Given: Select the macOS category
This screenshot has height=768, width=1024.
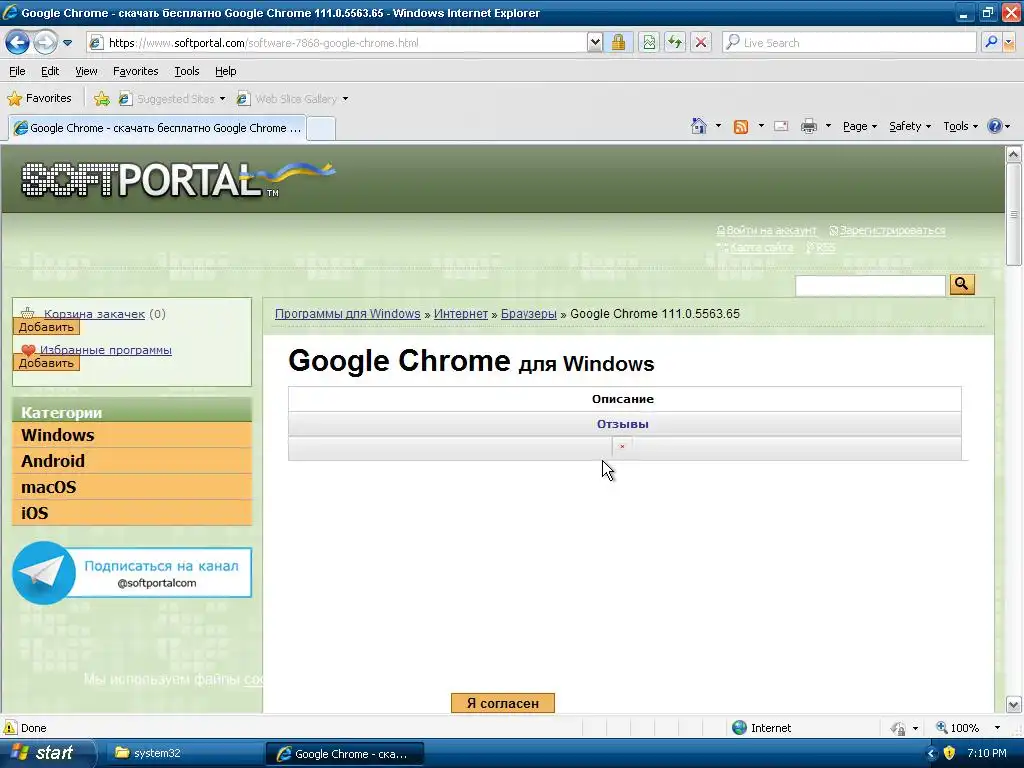Looking at the screenshot, I should click(x=132, y=487).
